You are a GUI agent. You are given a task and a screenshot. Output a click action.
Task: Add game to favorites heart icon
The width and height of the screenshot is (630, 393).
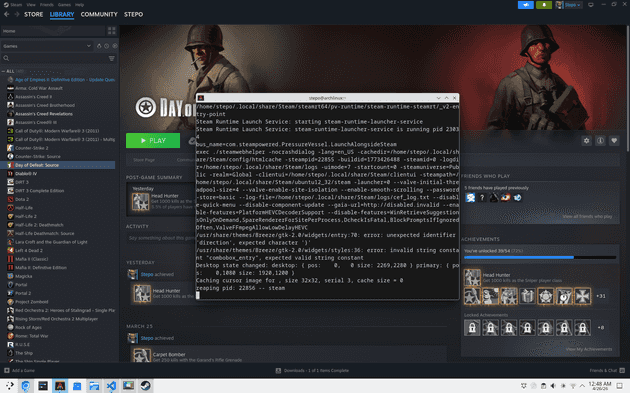(x=614, y=141)
